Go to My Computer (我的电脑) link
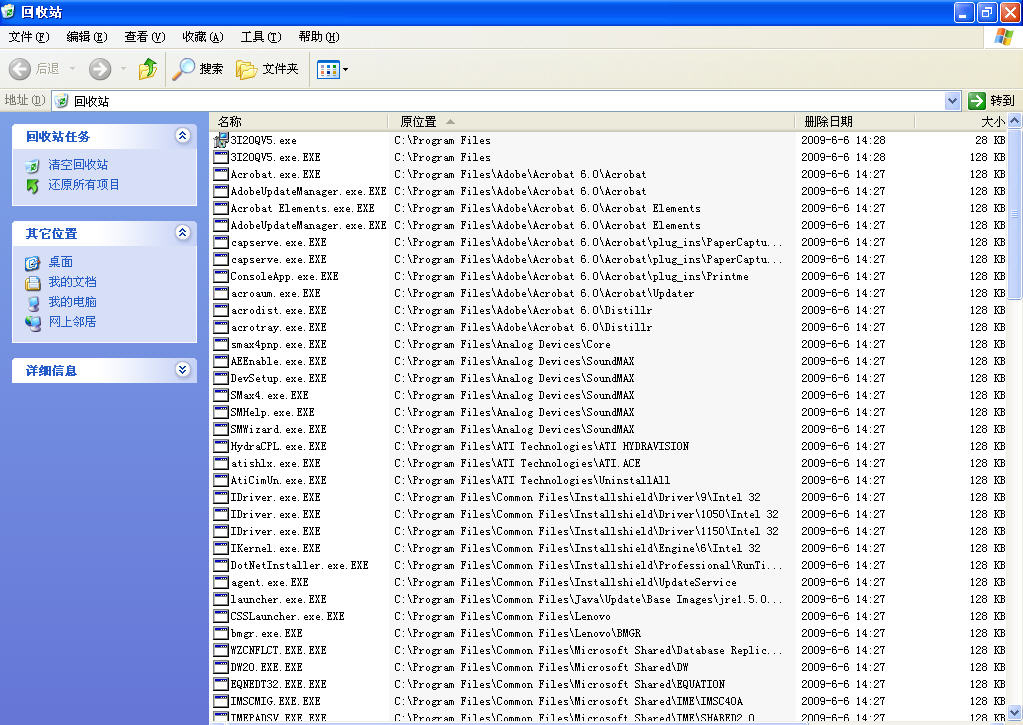The image size is (1023, 725). click(x=72, y=301)
